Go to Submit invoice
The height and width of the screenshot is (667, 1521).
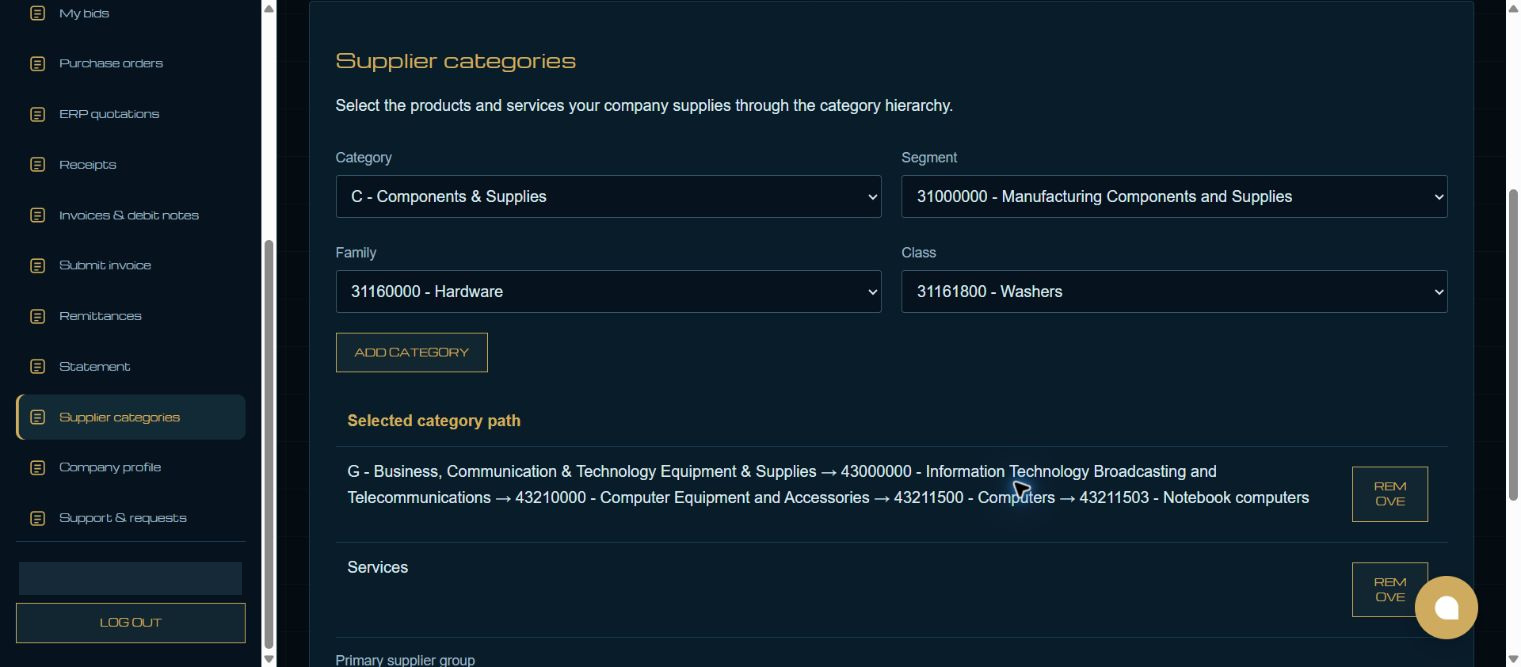(x=130, y=265)
